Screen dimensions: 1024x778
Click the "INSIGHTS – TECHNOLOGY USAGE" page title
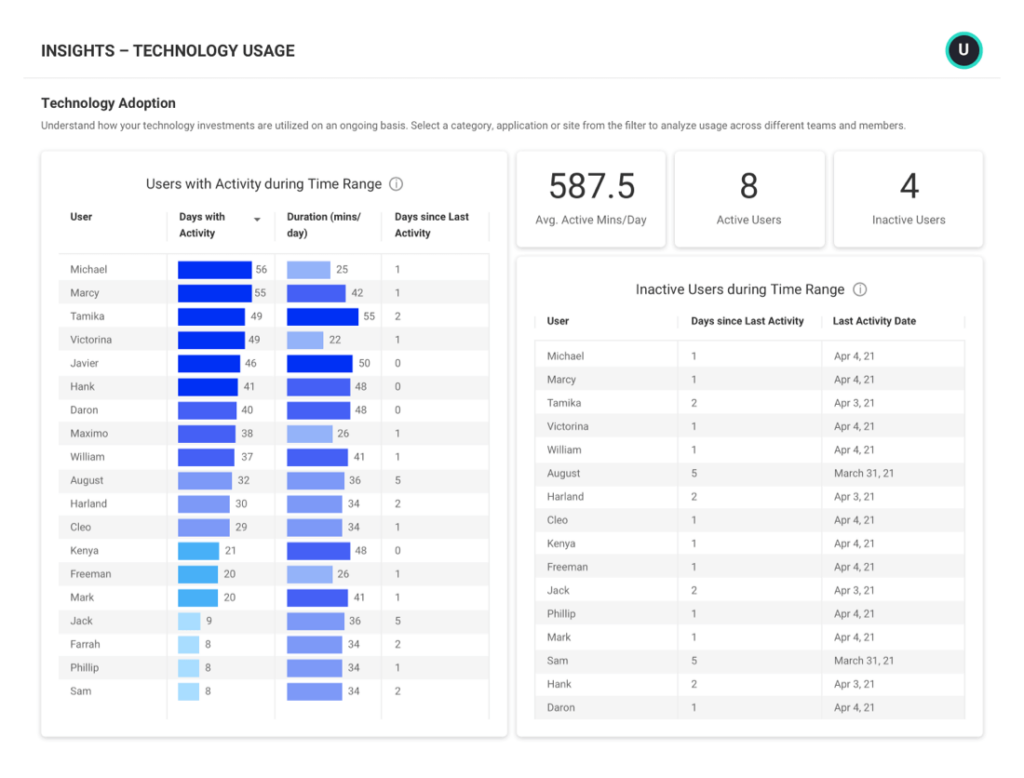[x=167, y=50]
